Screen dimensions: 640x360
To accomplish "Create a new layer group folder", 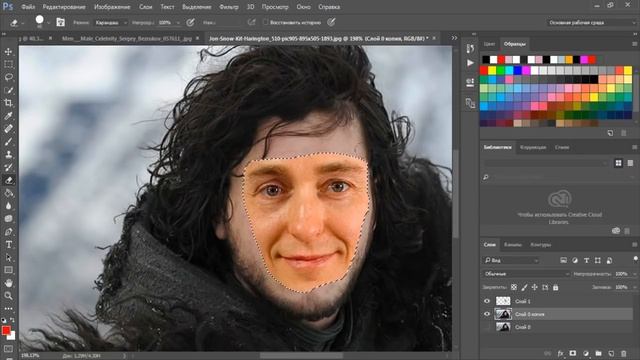I will pos(598,353).
